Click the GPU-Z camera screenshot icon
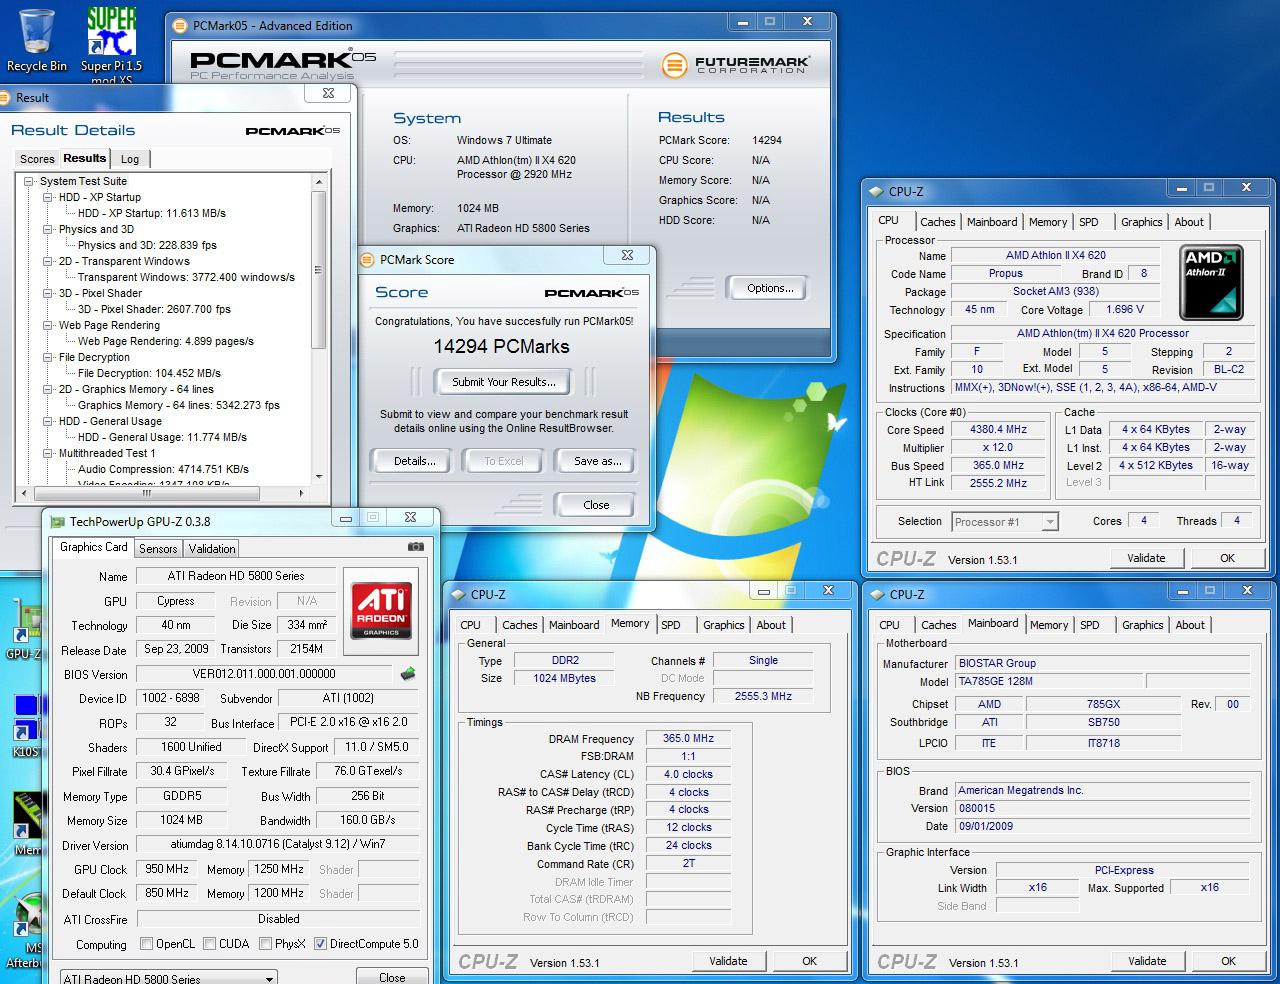 coord(415,547)
